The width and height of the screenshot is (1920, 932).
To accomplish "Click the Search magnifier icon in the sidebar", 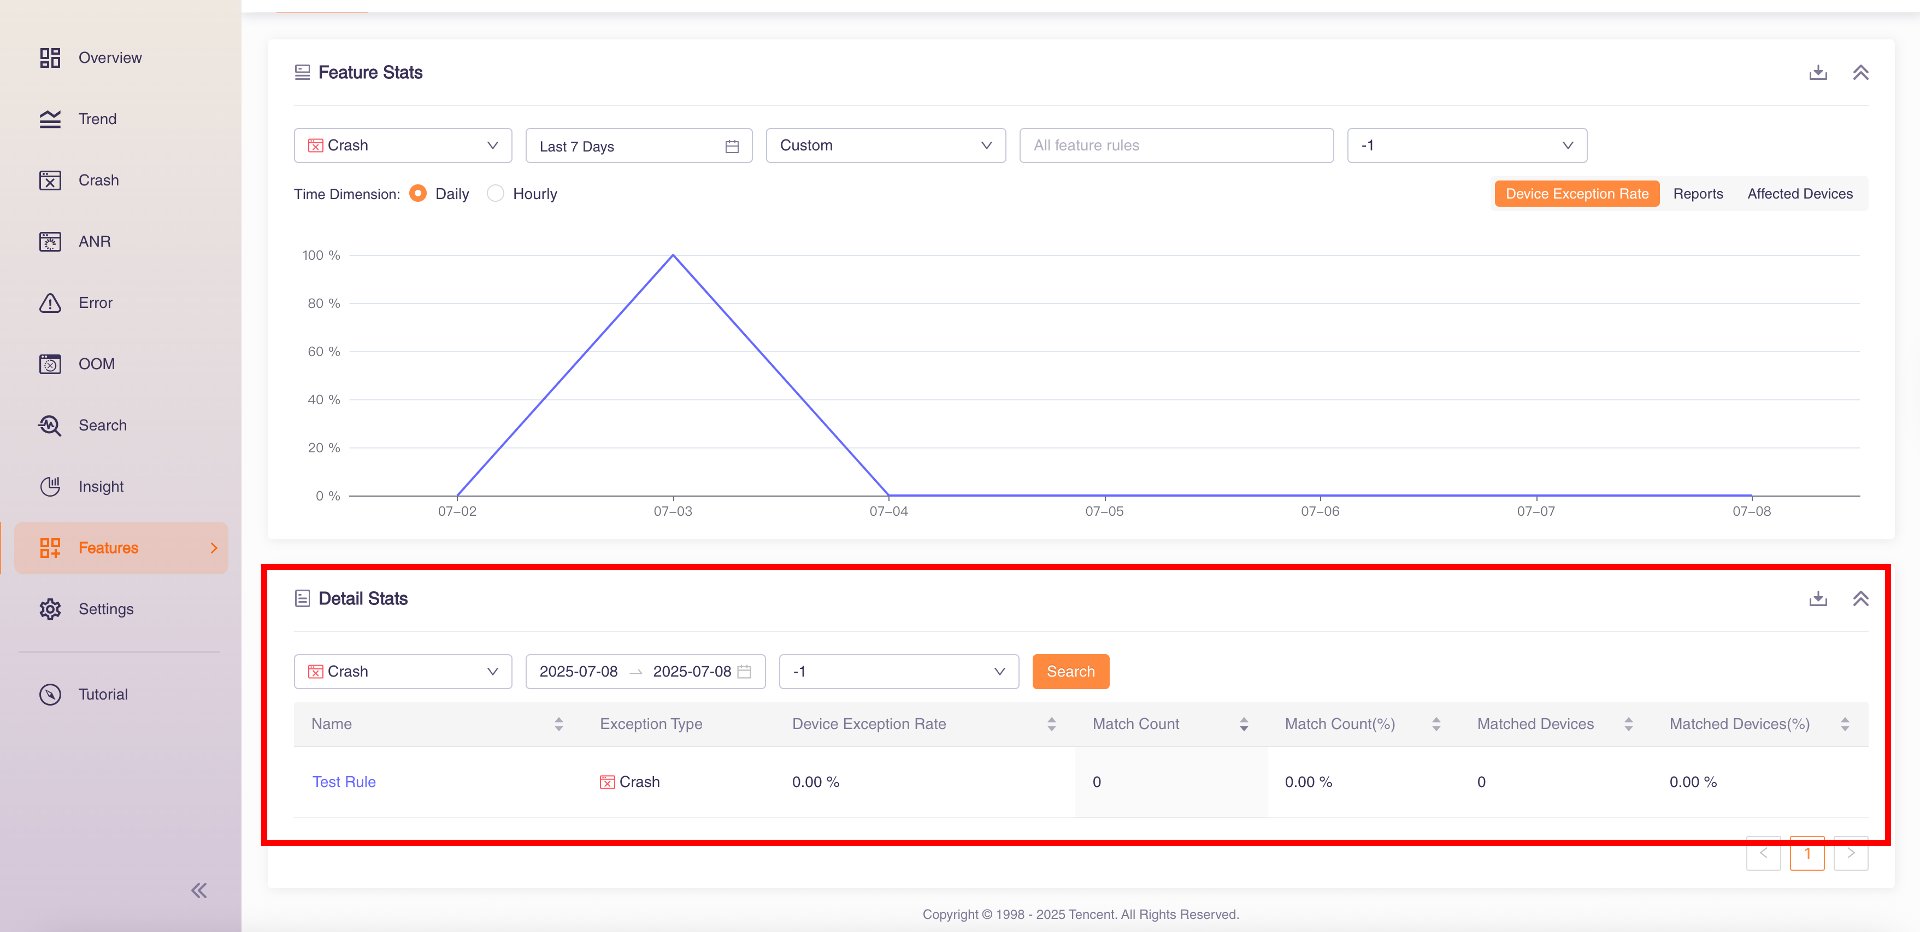I will [x=50, y=425].
